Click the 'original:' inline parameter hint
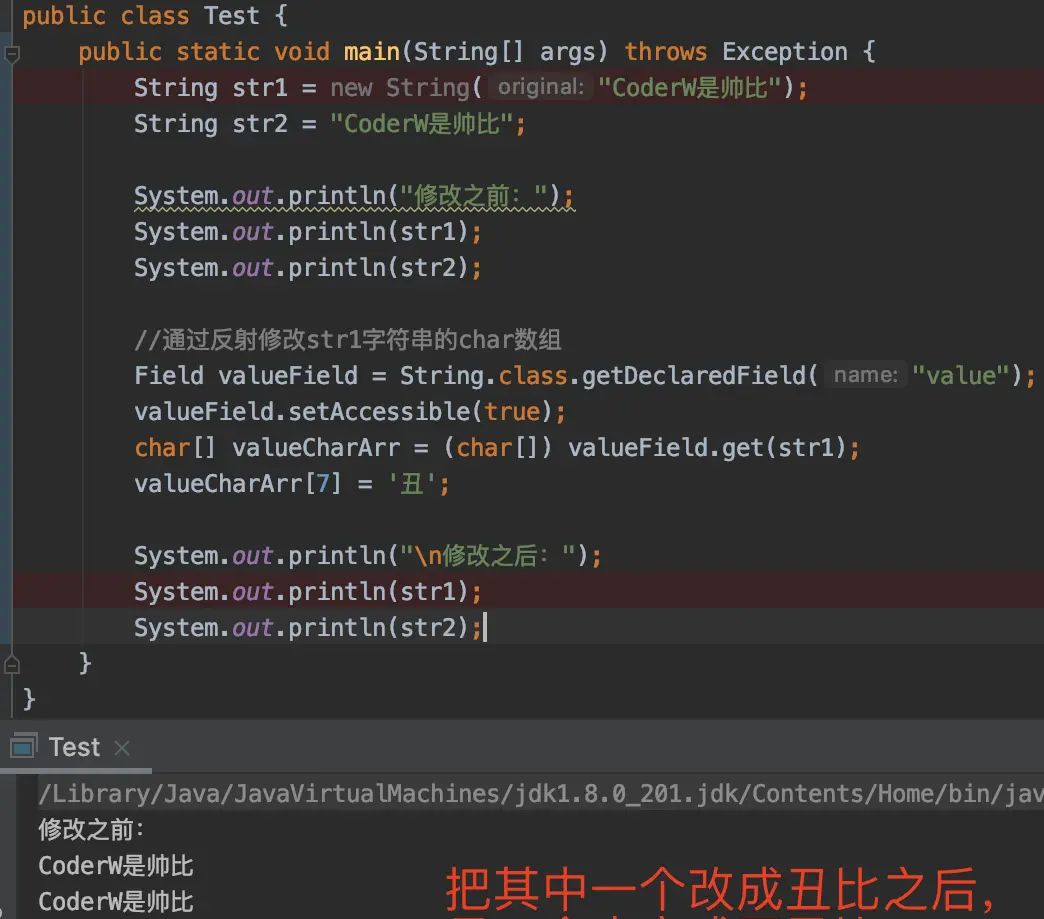This screenshot has height=919, width=1044. tap(538, 87)
